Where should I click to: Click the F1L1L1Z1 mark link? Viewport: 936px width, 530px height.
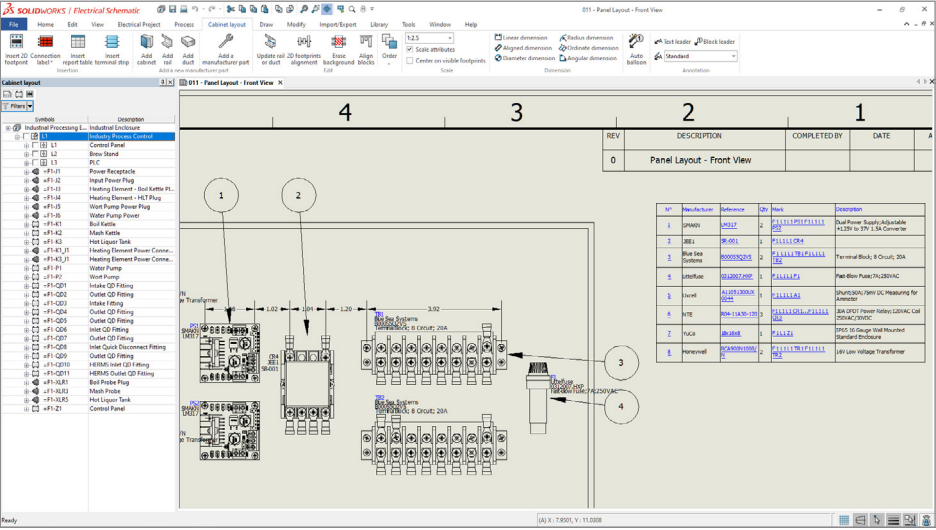782,334
